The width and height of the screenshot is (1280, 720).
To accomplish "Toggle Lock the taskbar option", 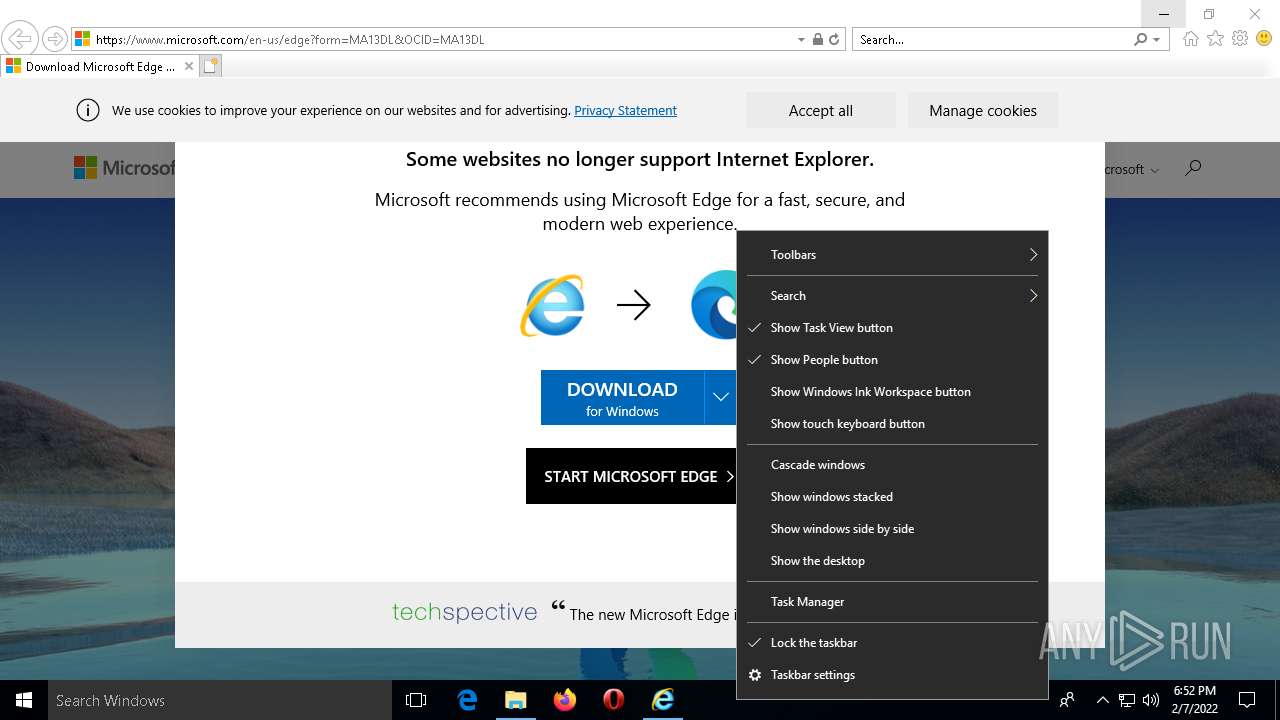I will (x=892, y=643).
